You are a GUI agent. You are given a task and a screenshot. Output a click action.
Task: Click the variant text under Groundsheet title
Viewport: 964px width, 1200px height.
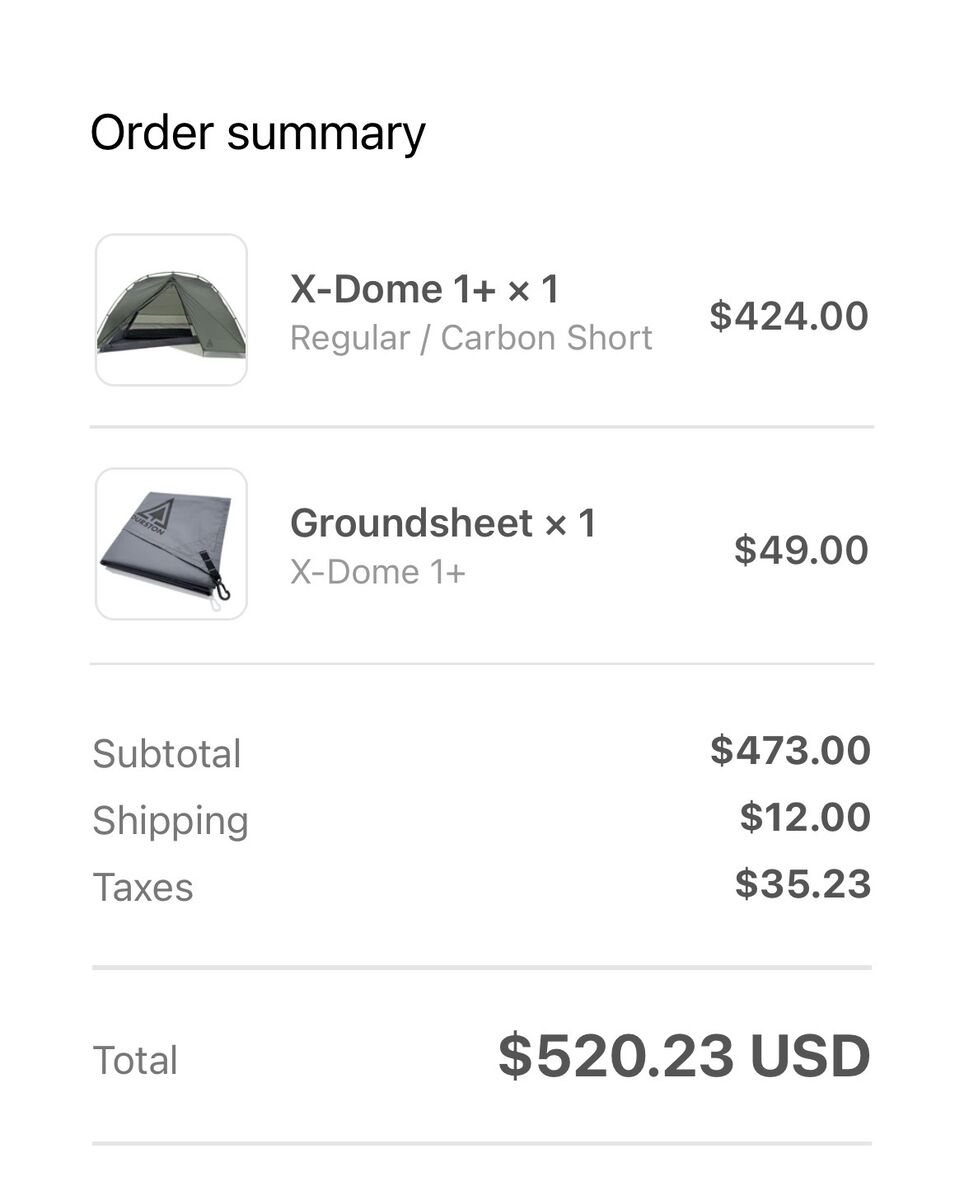[377, 572]
